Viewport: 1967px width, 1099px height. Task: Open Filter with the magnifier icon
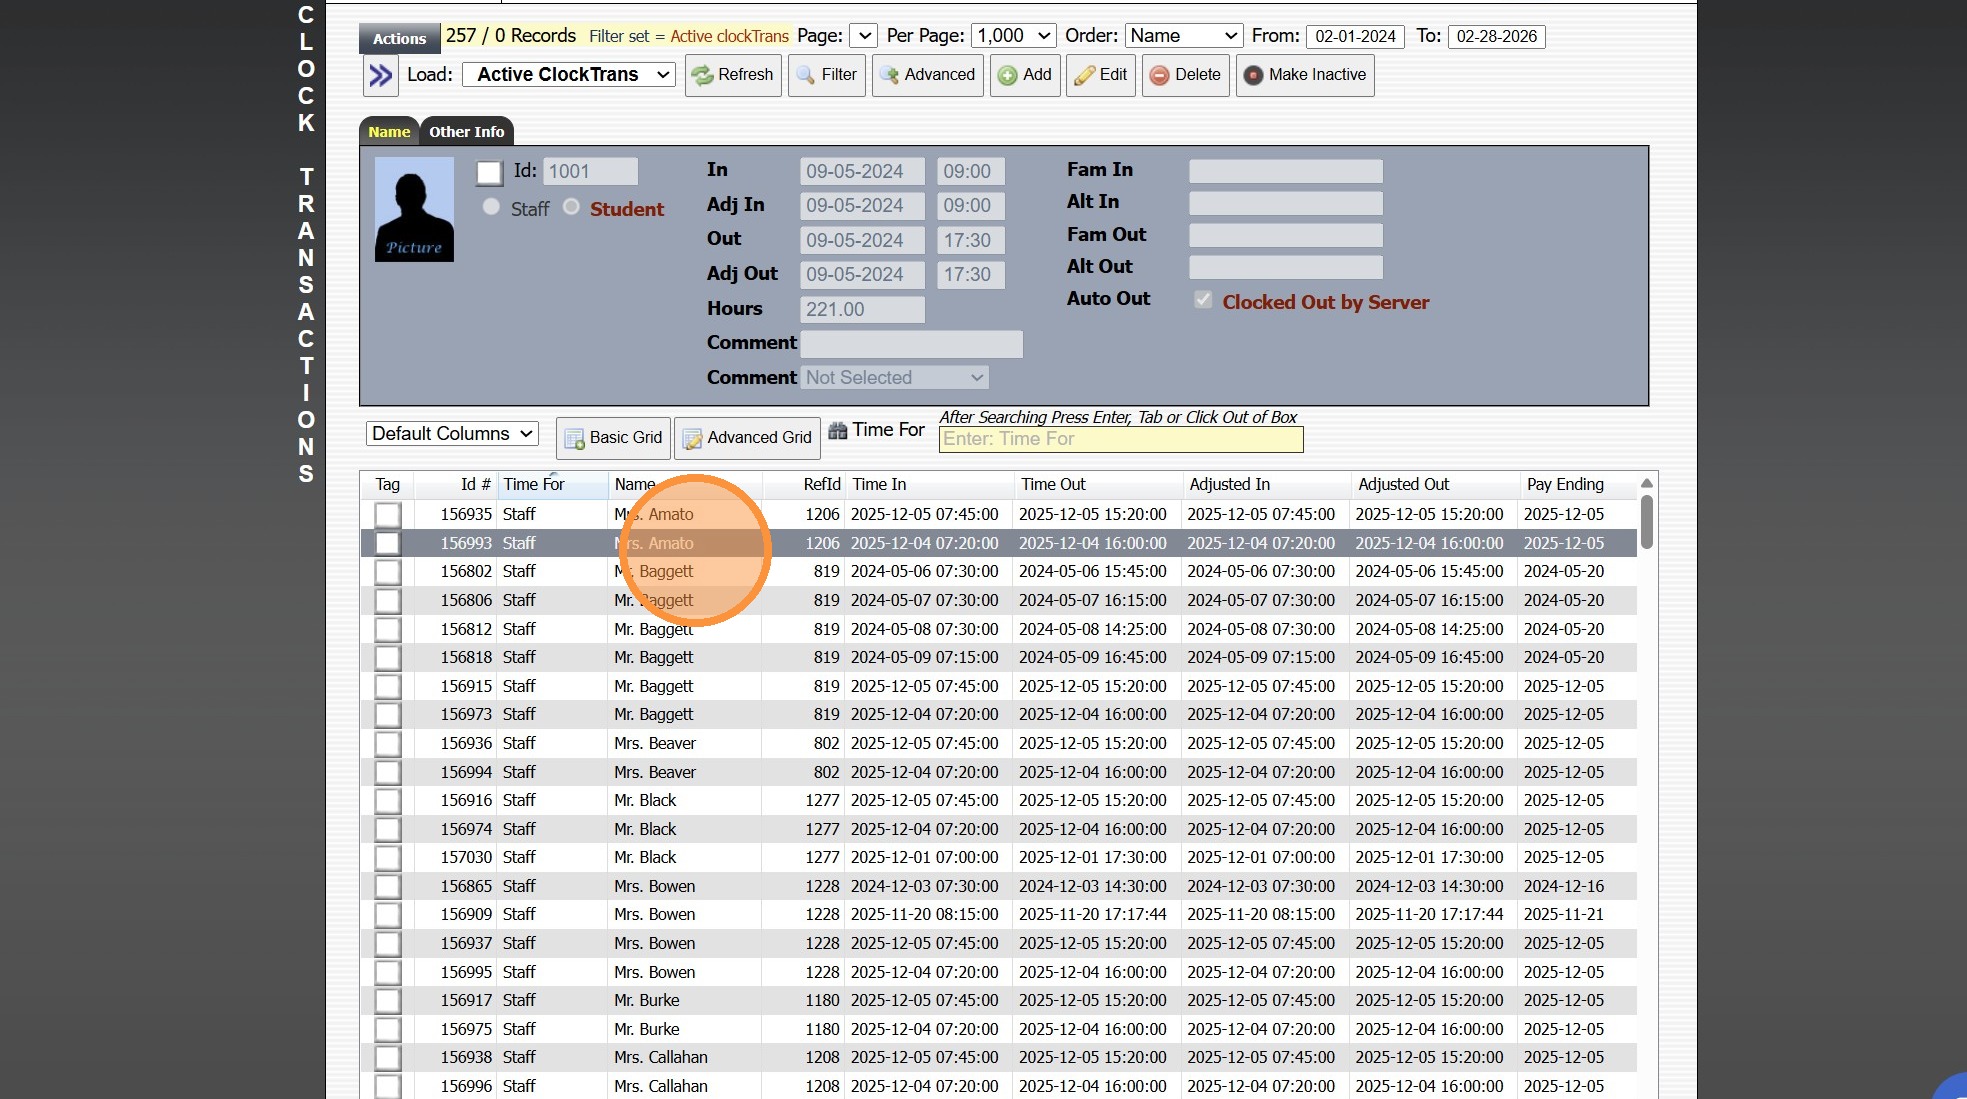point(826,75)
